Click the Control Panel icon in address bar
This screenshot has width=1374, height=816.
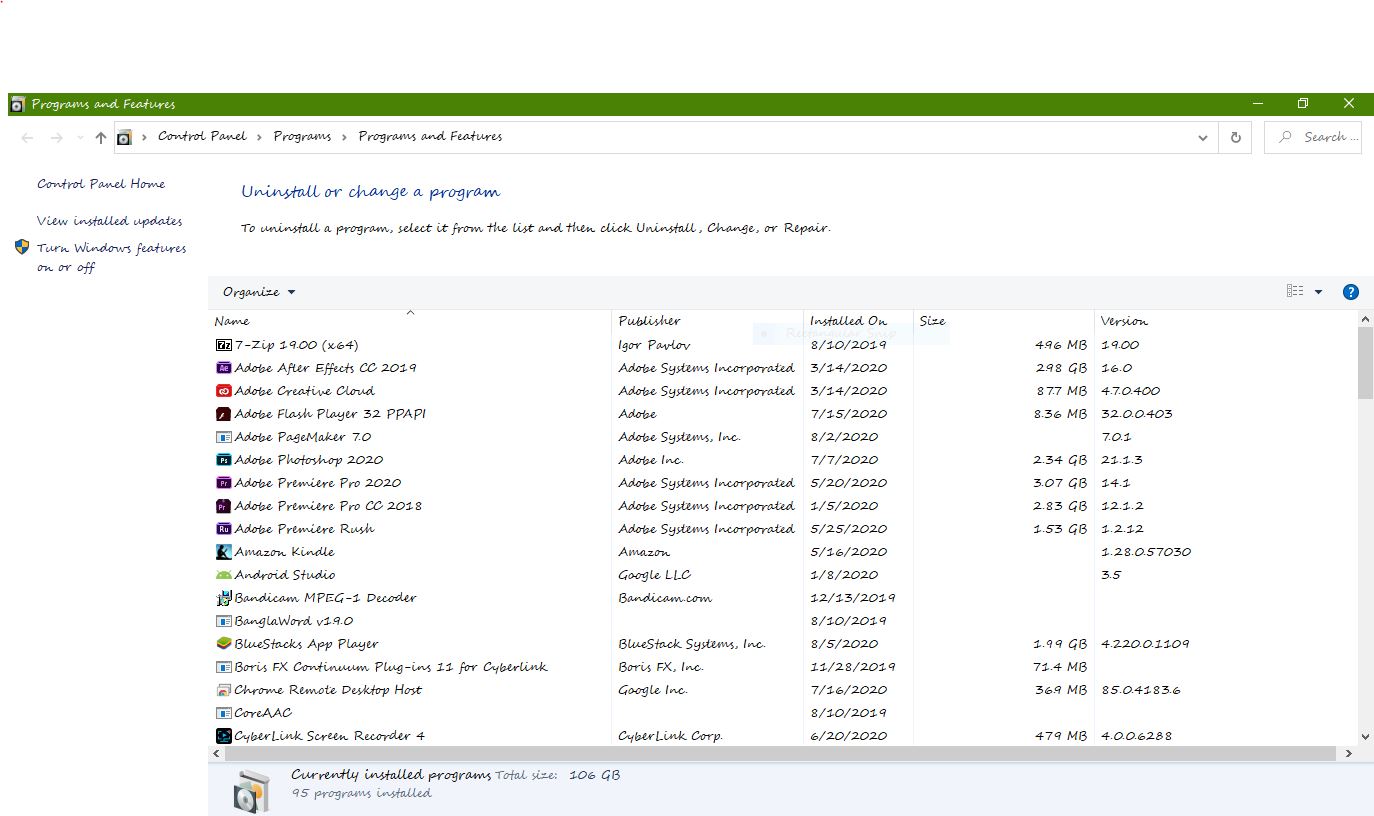pos(124,138)
